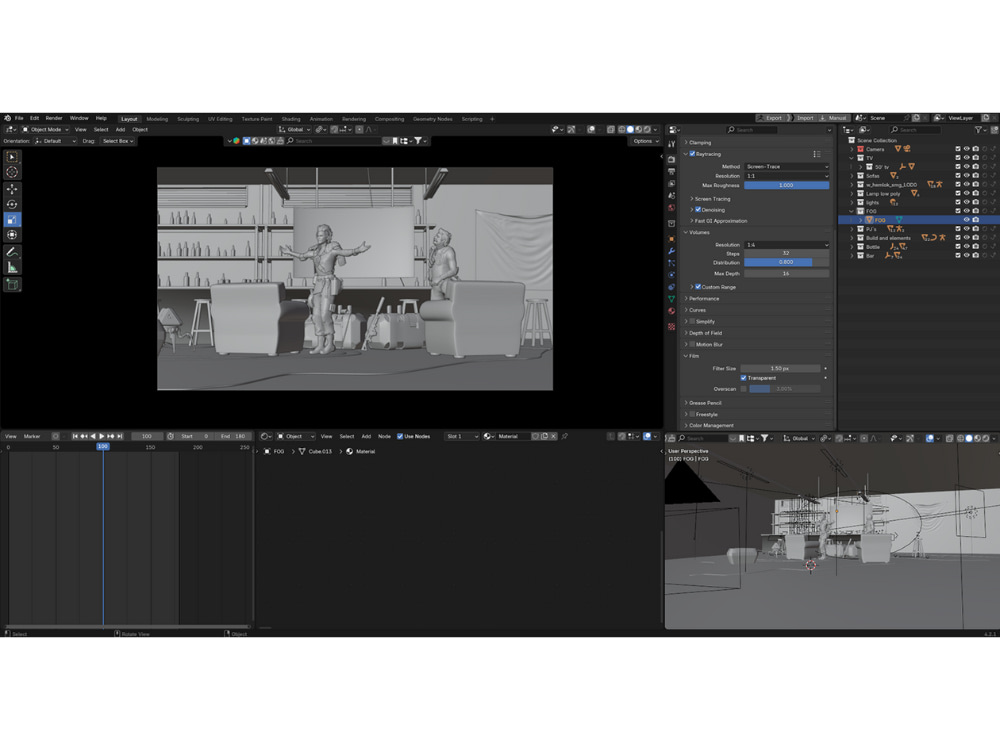Jump to timeline end frame
The height and width of the screenshot is (750, 1000).
pyautogui.click(x=119, y=437)
